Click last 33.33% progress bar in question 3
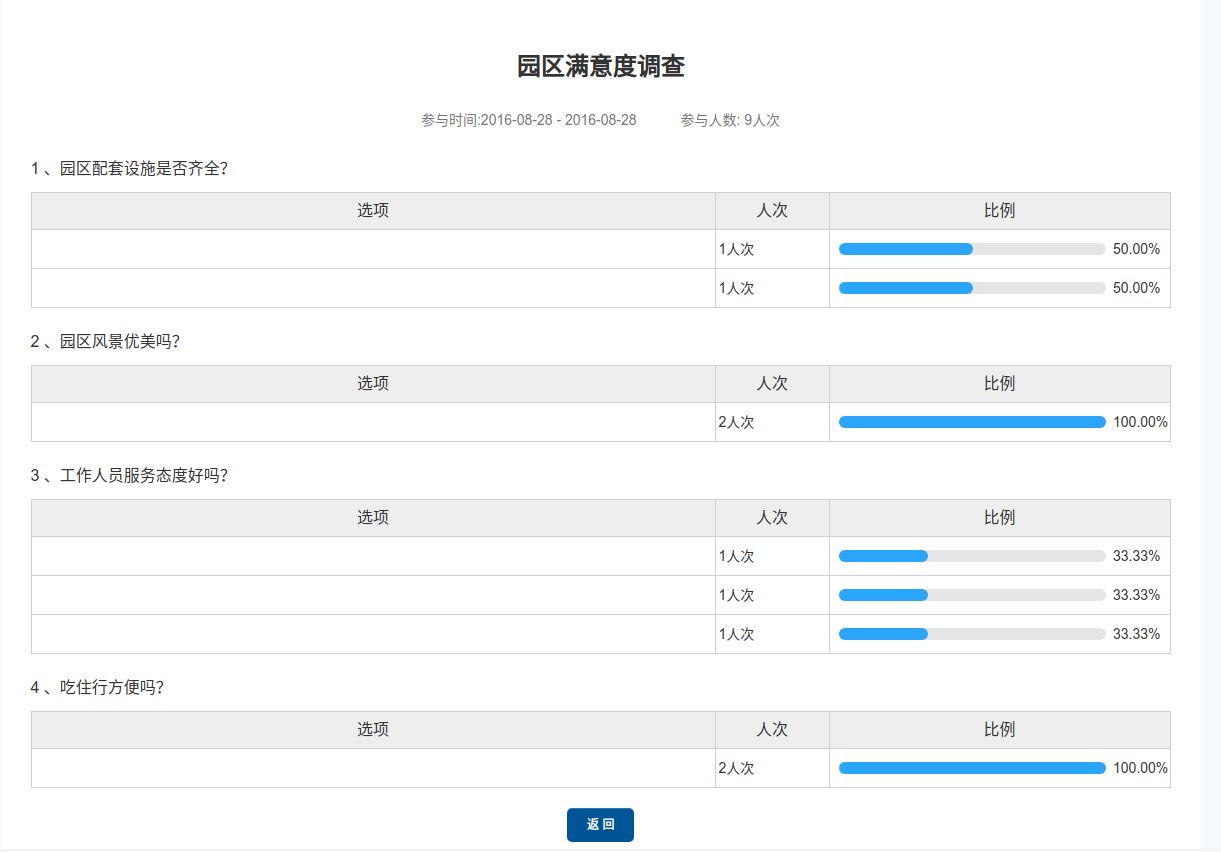This screenshot has width=1221, height=852. [972, 634]
